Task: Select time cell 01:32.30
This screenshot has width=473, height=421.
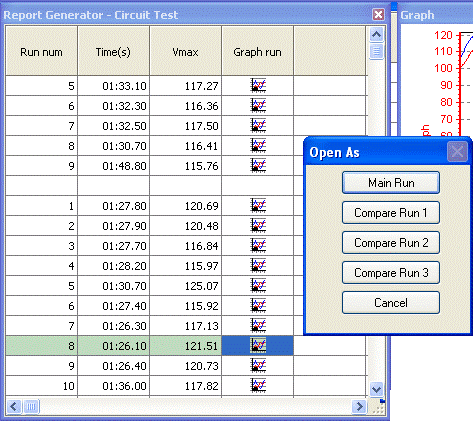Action: pos(113,106)
